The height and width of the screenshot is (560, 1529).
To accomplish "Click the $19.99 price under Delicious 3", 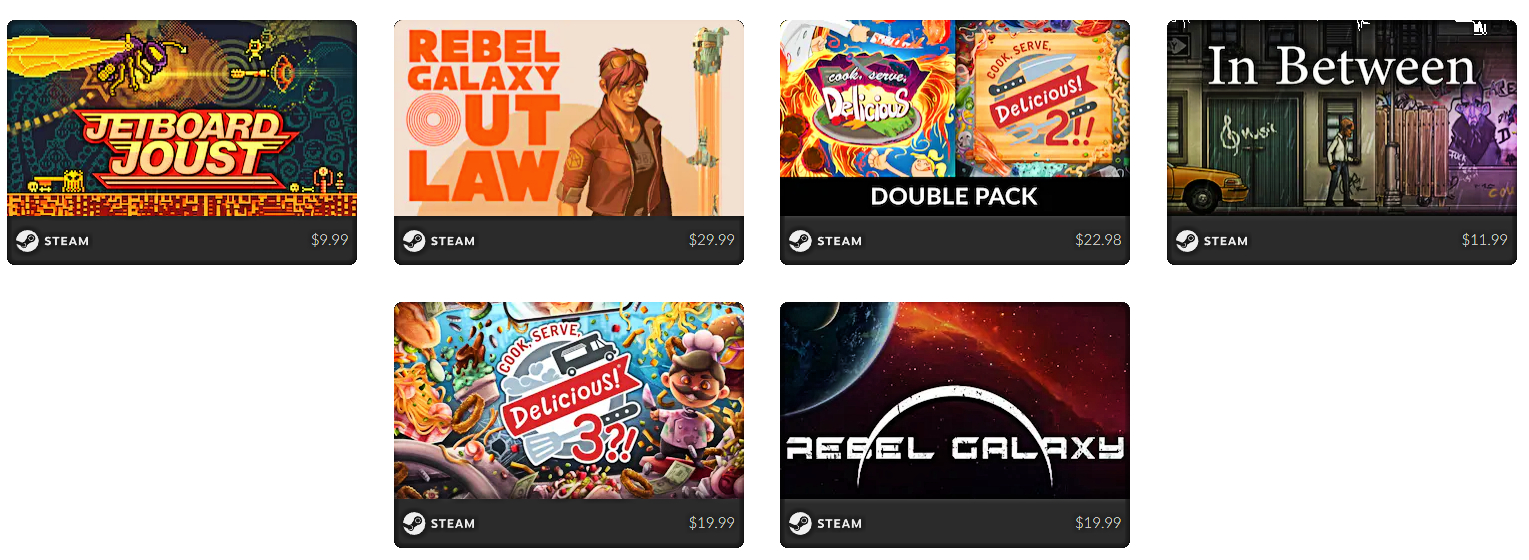I will point(711,523).
